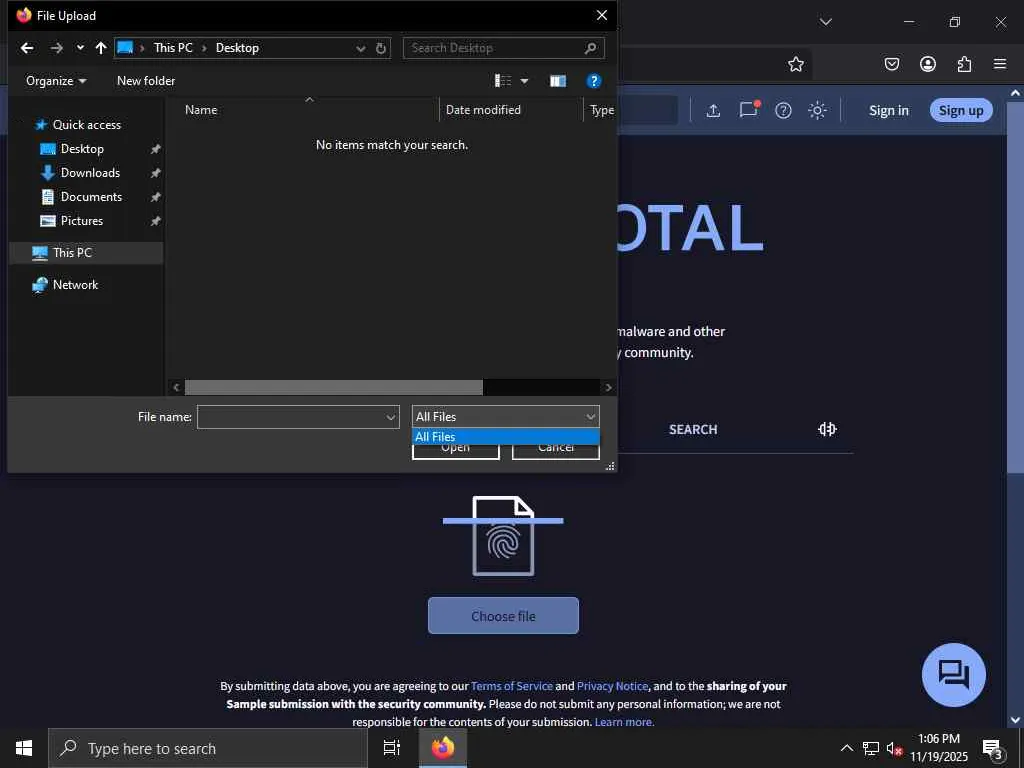Open the blue Help question mark icon
The height and width of the screenshot is (768, 1024).
(594, 81)
